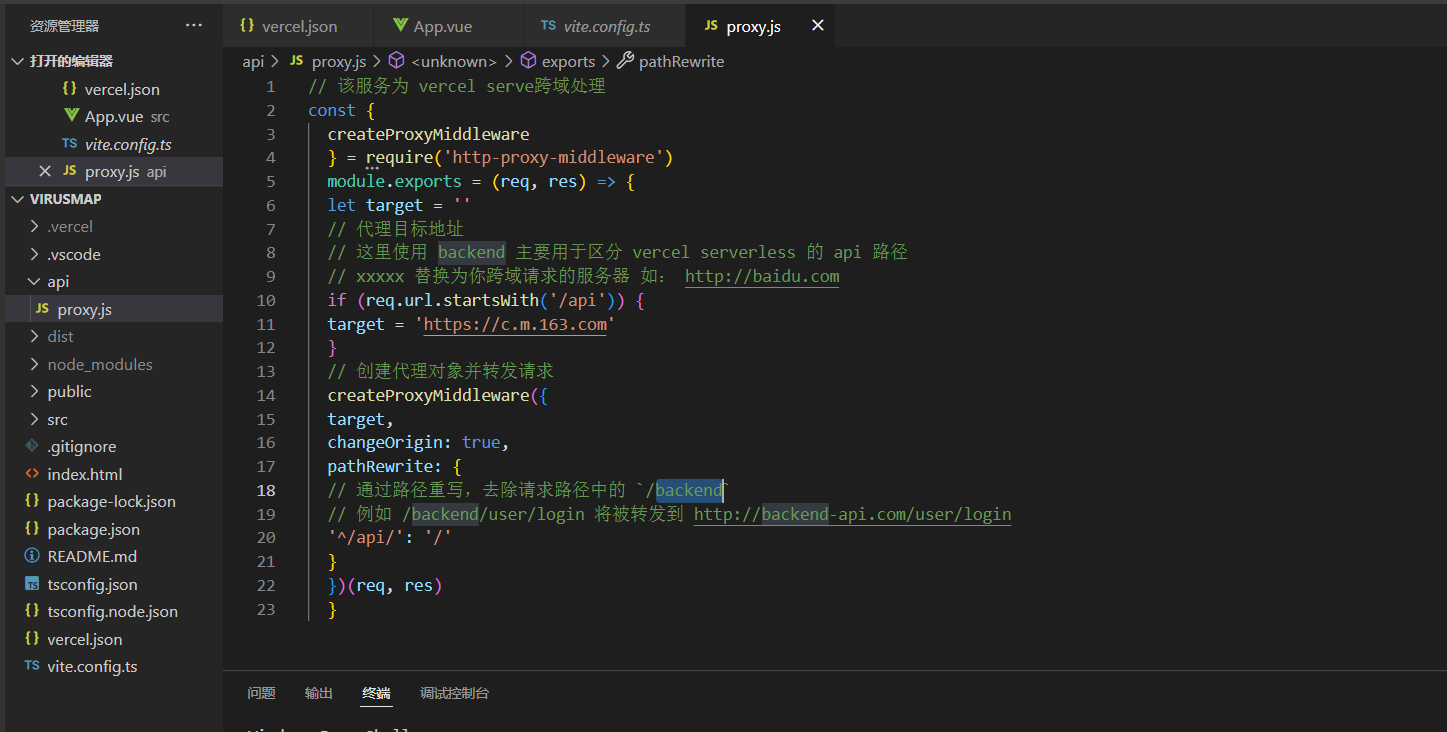
Task: Close proxy.js from open editors list
Action: [45, 171]
